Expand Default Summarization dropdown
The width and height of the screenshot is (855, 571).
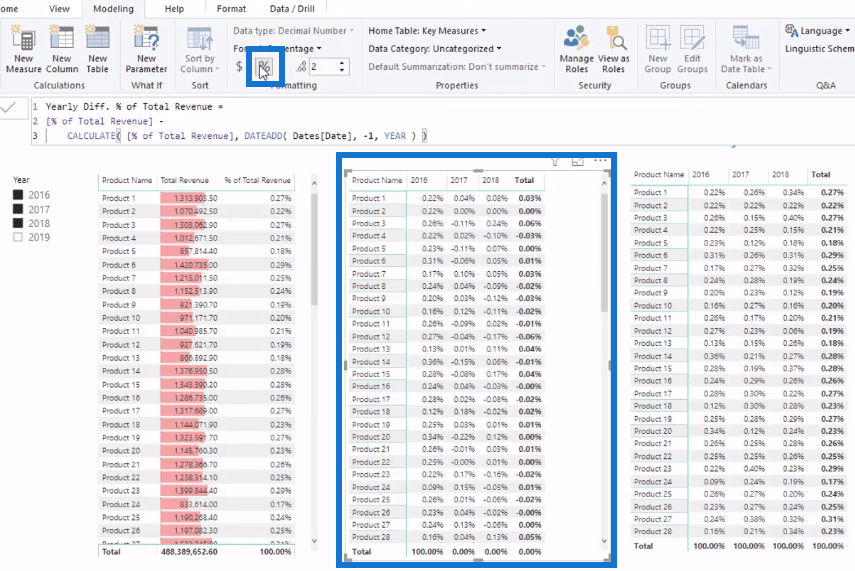click(457, 67)
